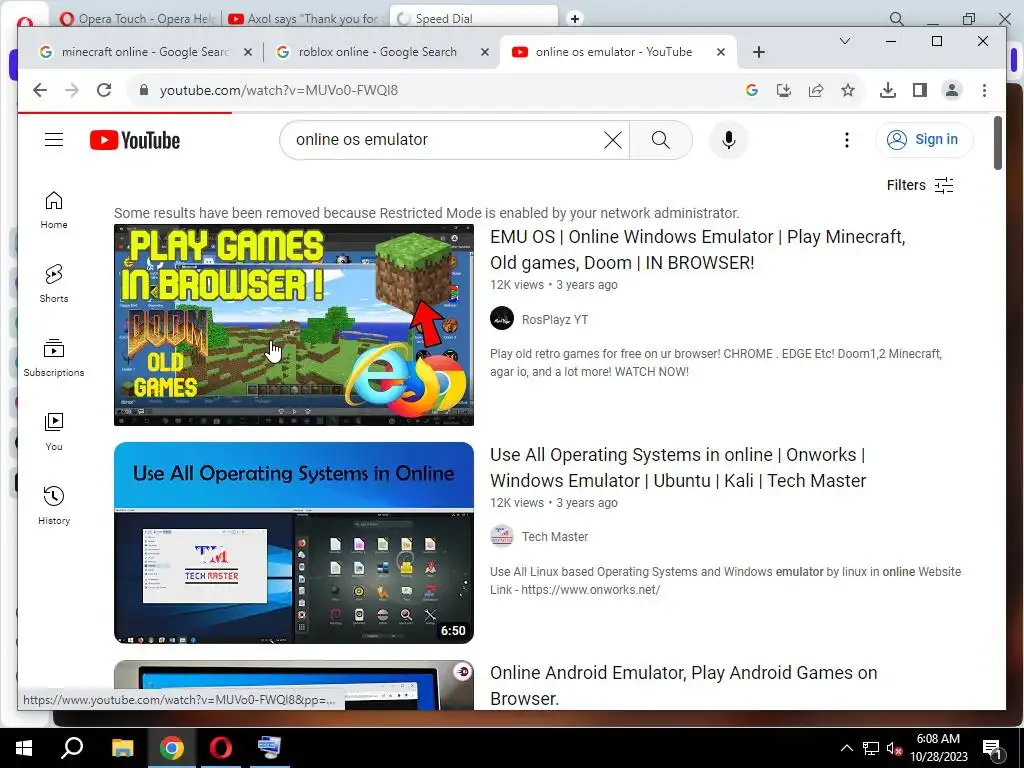Show hidden system tray icons

click(846, 748)
